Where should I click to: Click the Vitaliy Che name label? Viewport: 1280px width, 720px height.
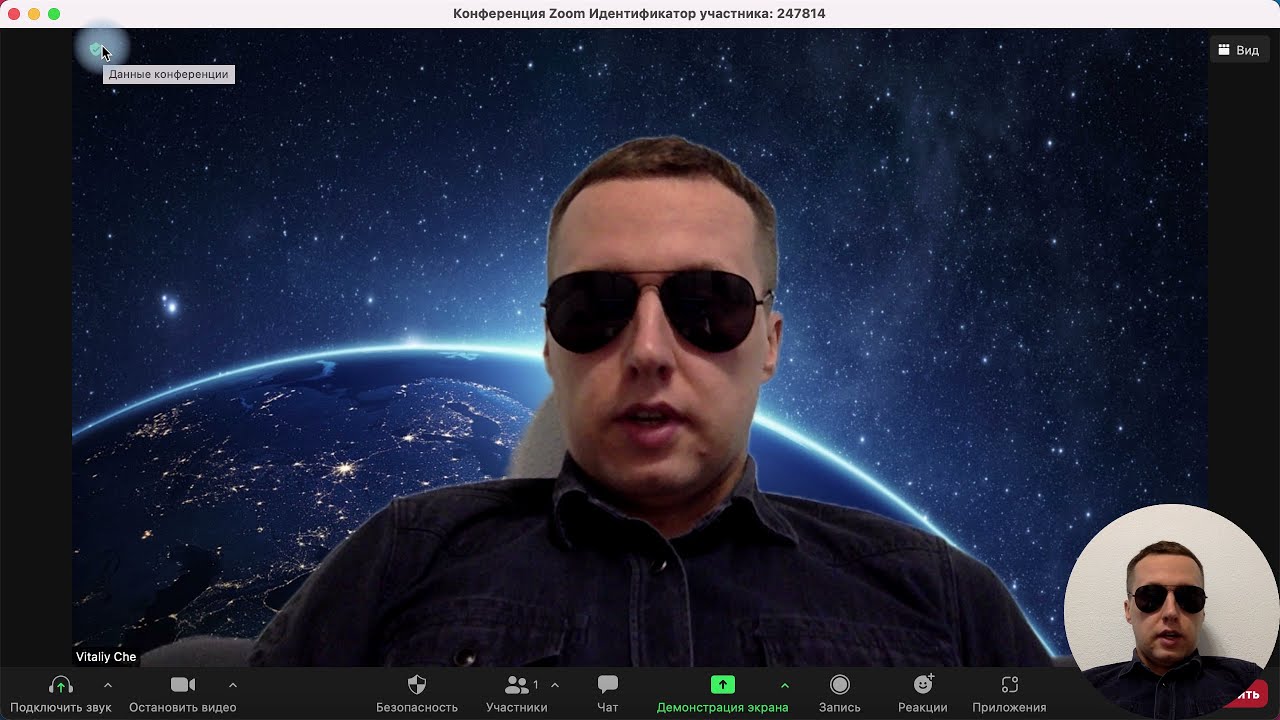[106, 657]
